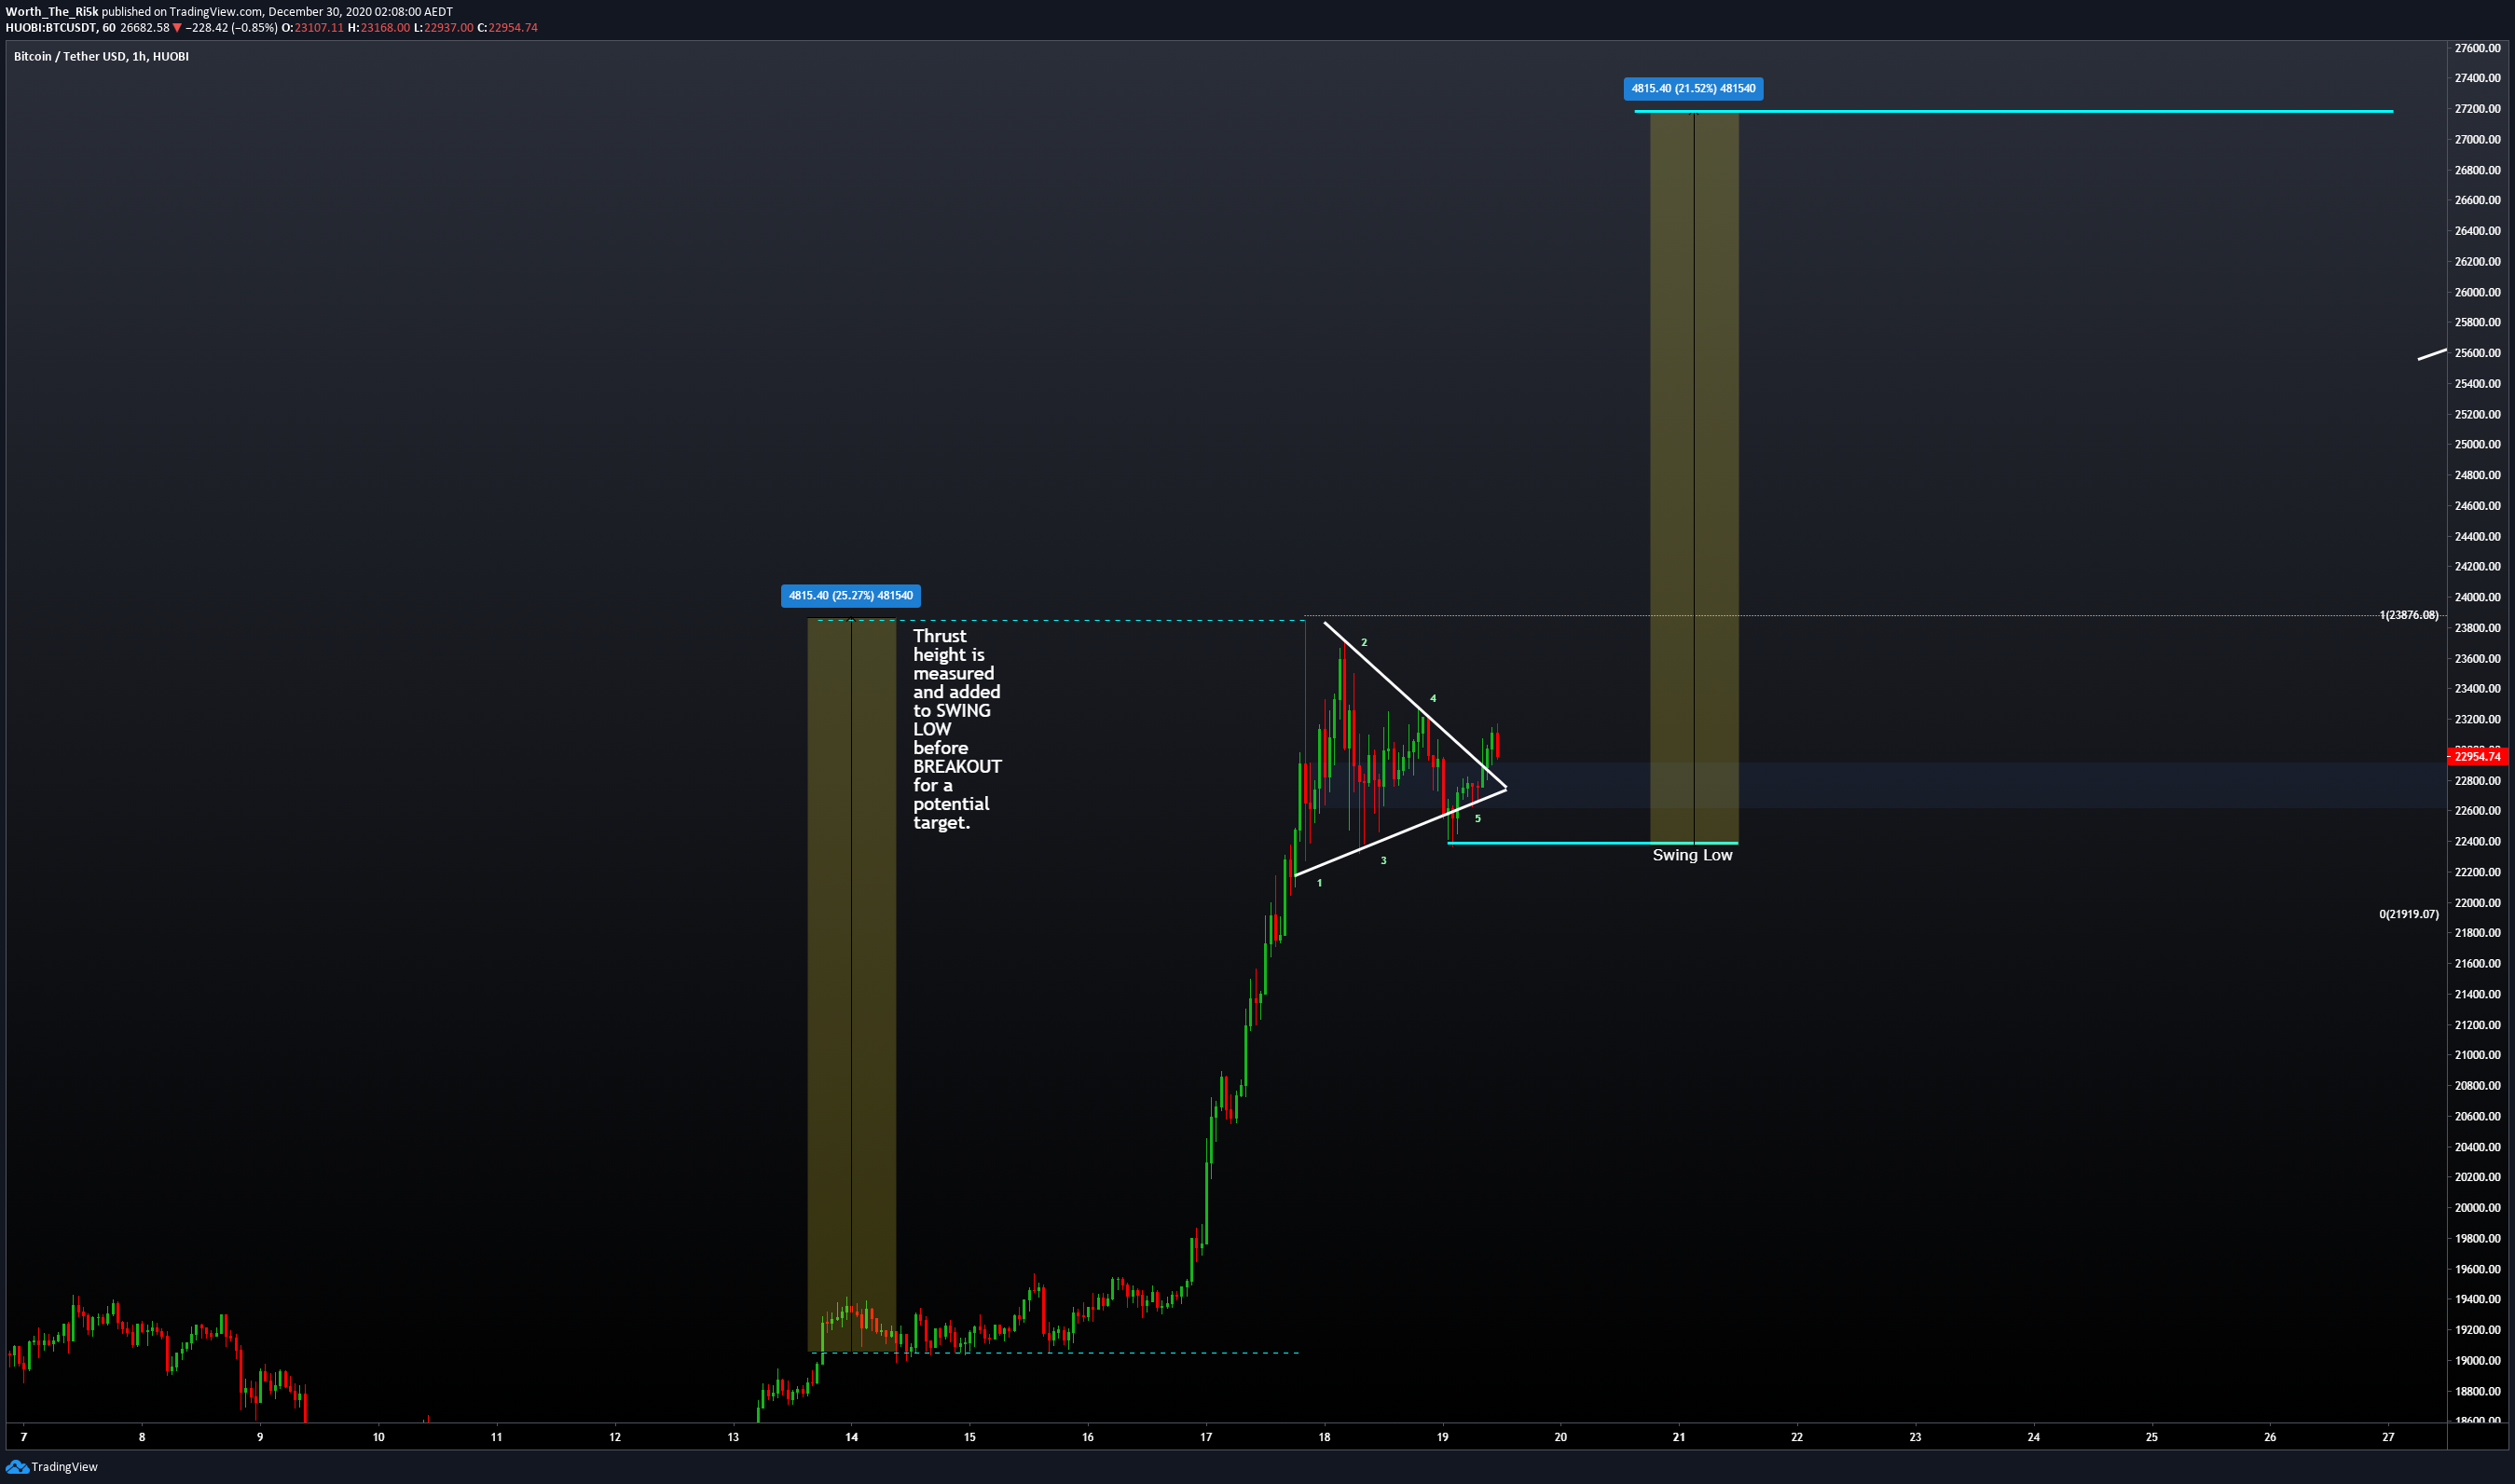
Task: Click the Bitcoin / Tether USD chart title
Action: 101,56
